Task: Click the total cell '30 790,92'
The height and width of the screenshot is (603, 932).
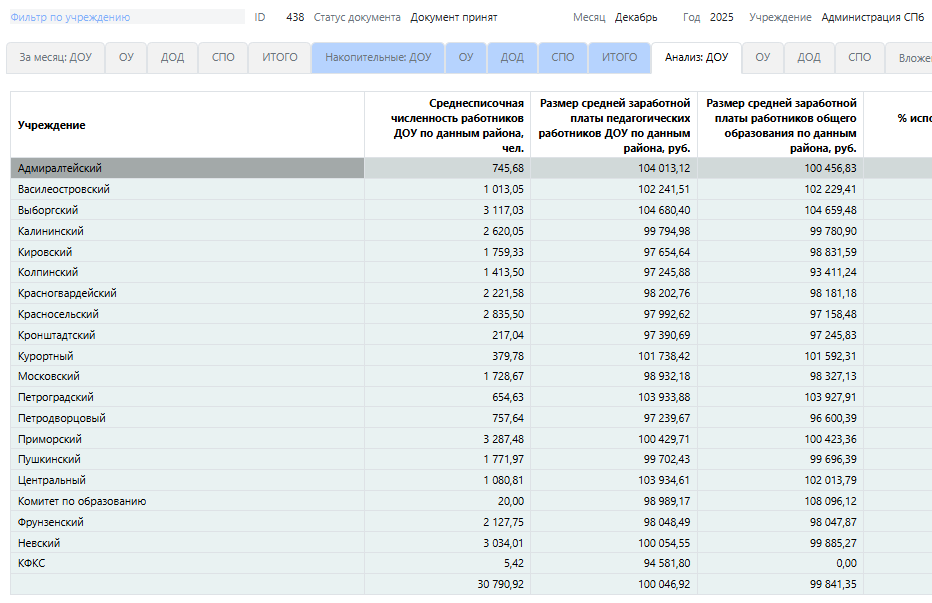Action: point(500,584)
